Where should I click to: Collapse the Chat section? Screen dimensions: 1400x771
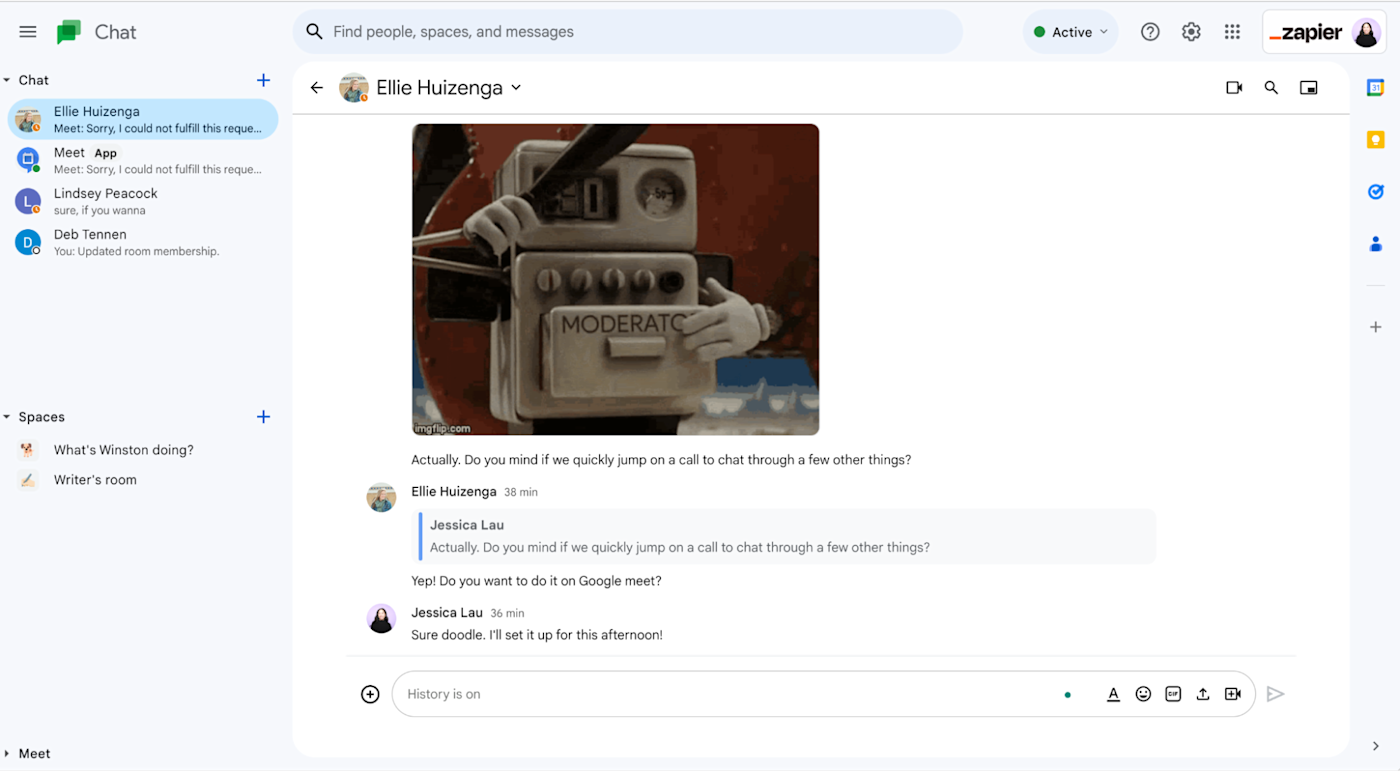(x=7, y=80)
